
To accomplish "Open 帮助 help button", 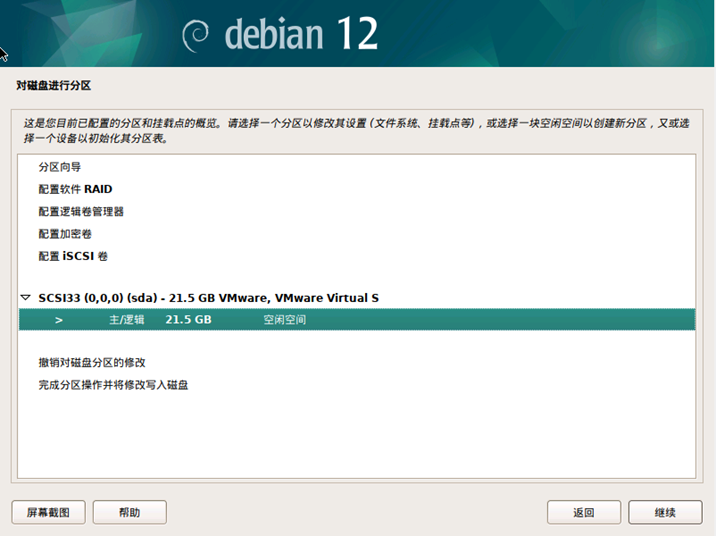I will [x=129, y=512].
